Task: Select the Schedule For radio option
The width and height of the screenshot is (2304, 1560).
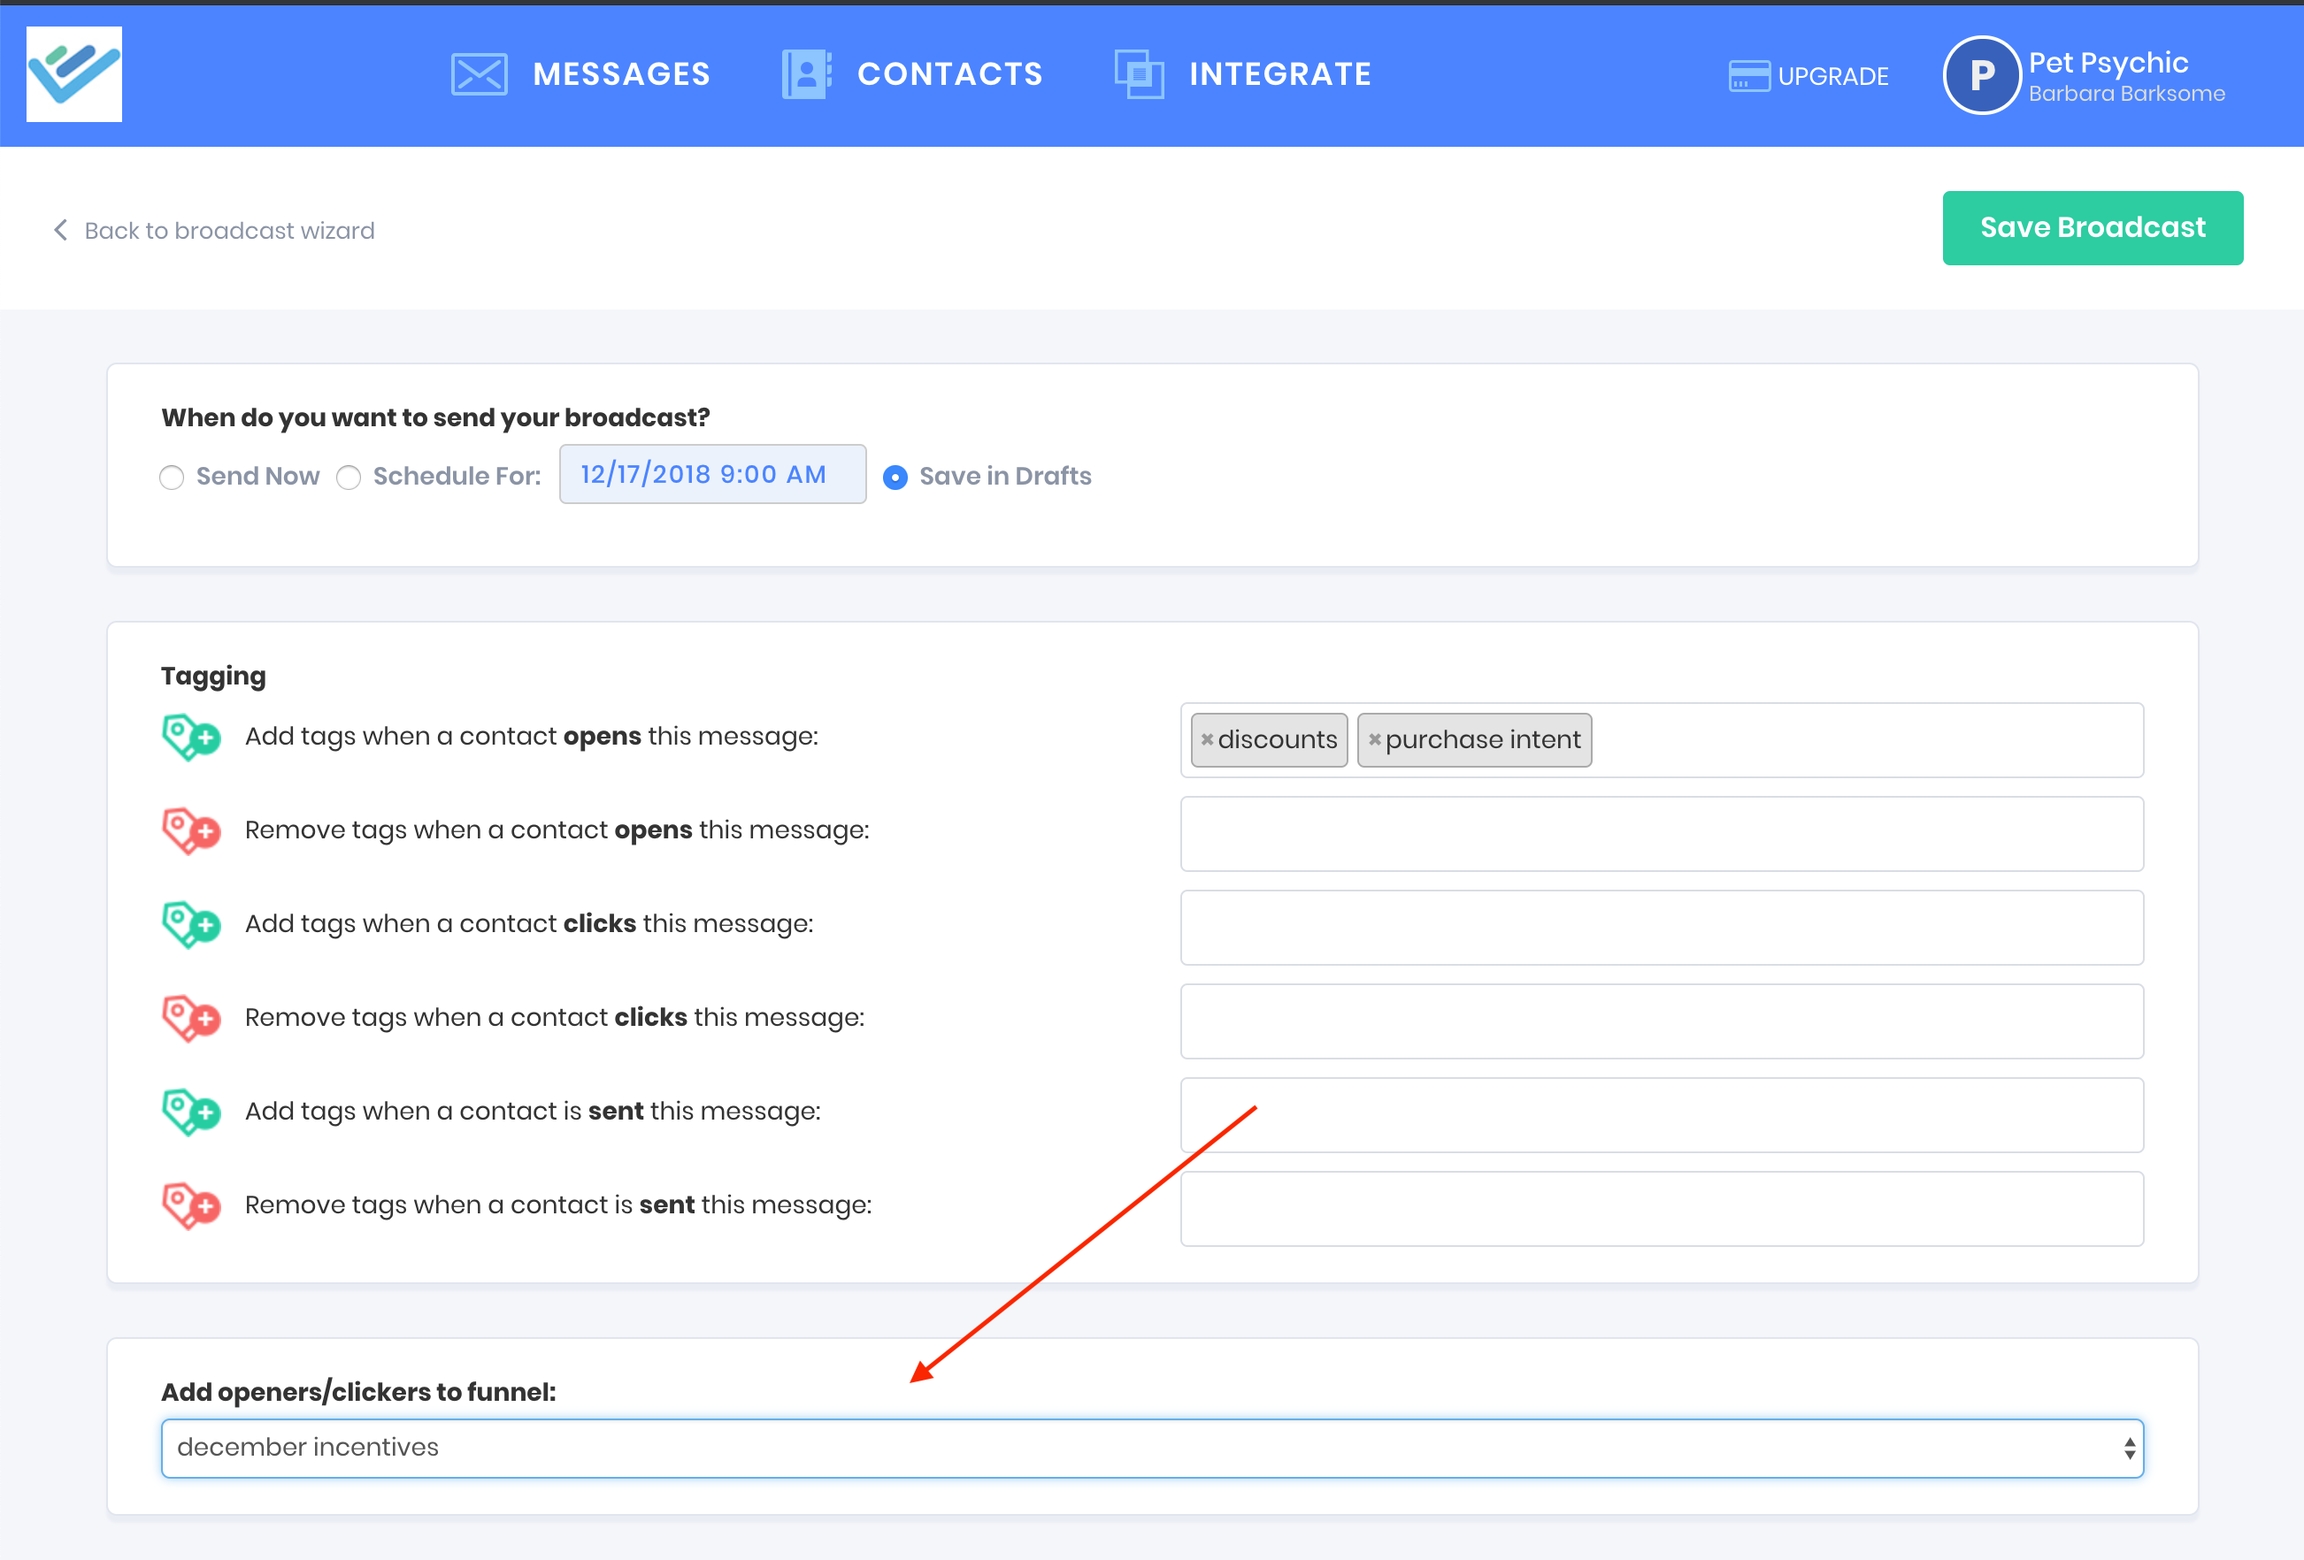Action: (348, 477)
